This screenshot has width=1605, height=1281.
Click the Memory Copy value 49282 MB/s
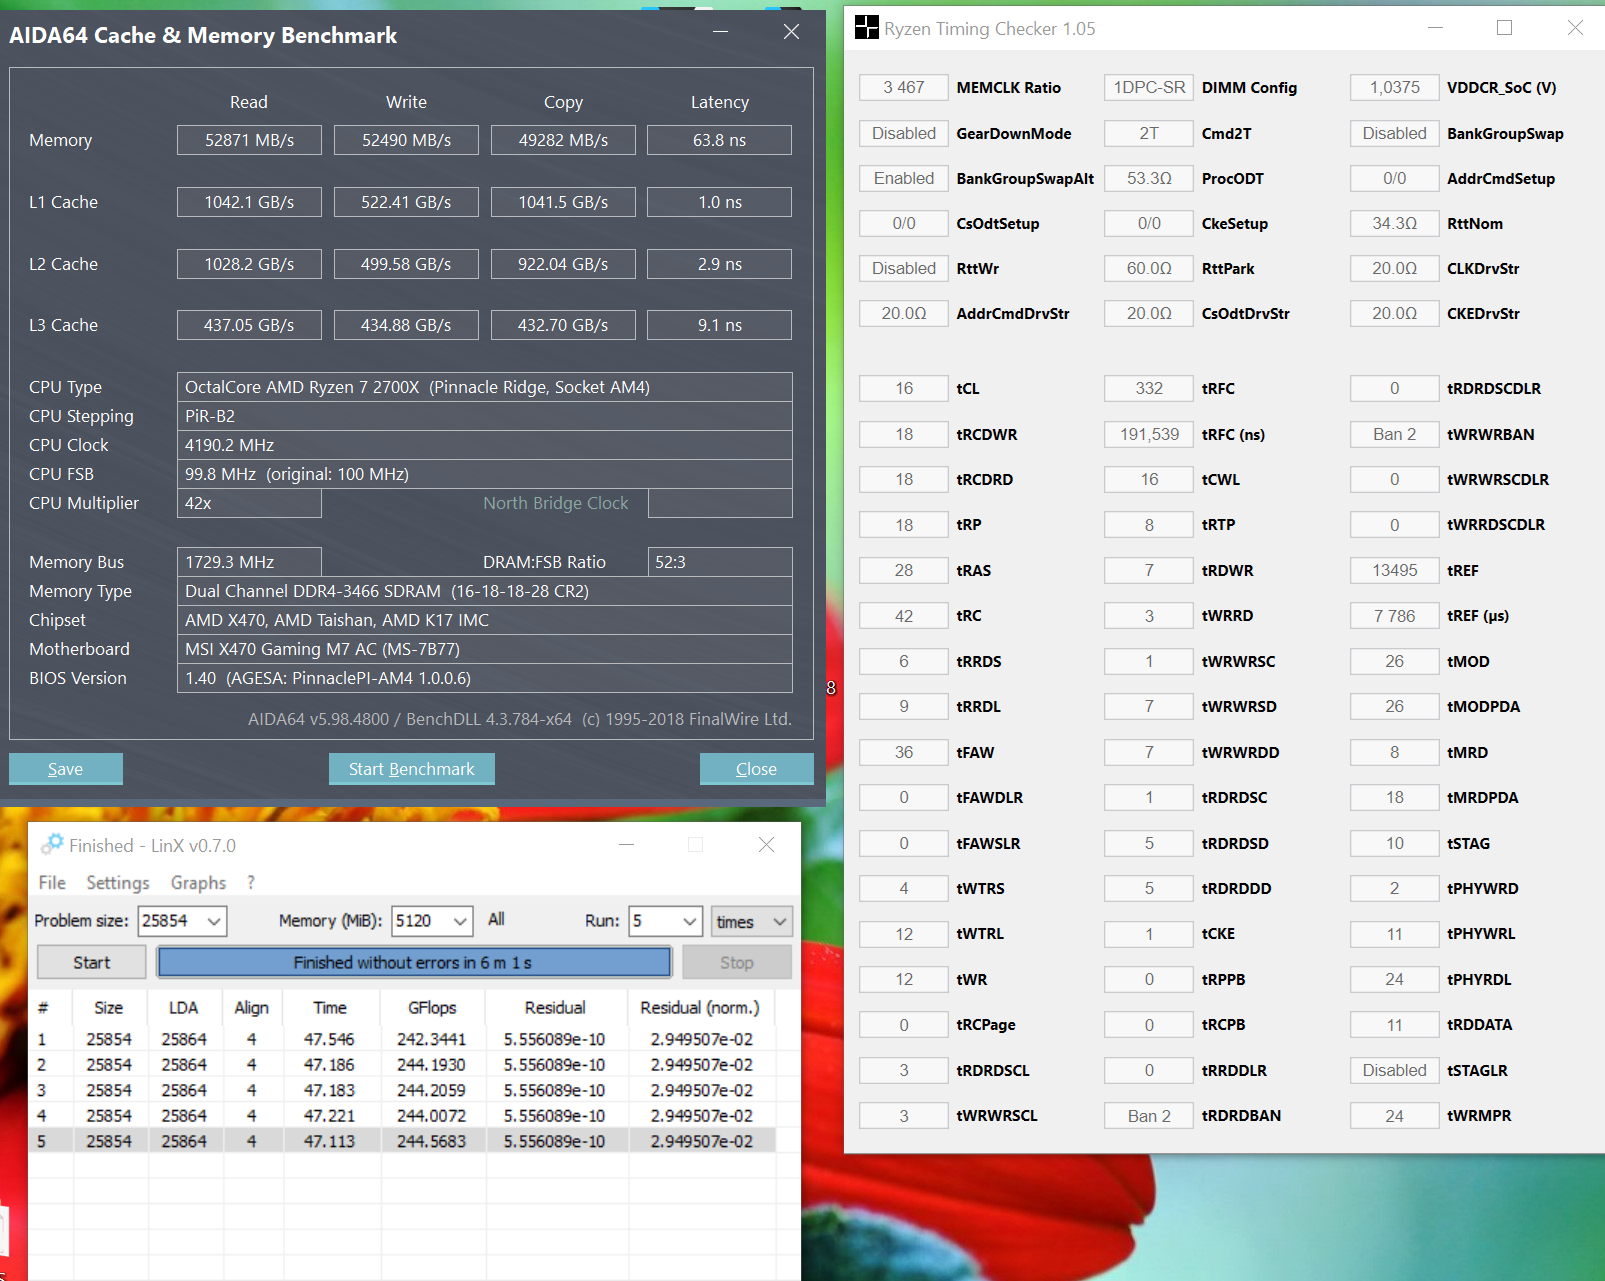tap(563, 140)
